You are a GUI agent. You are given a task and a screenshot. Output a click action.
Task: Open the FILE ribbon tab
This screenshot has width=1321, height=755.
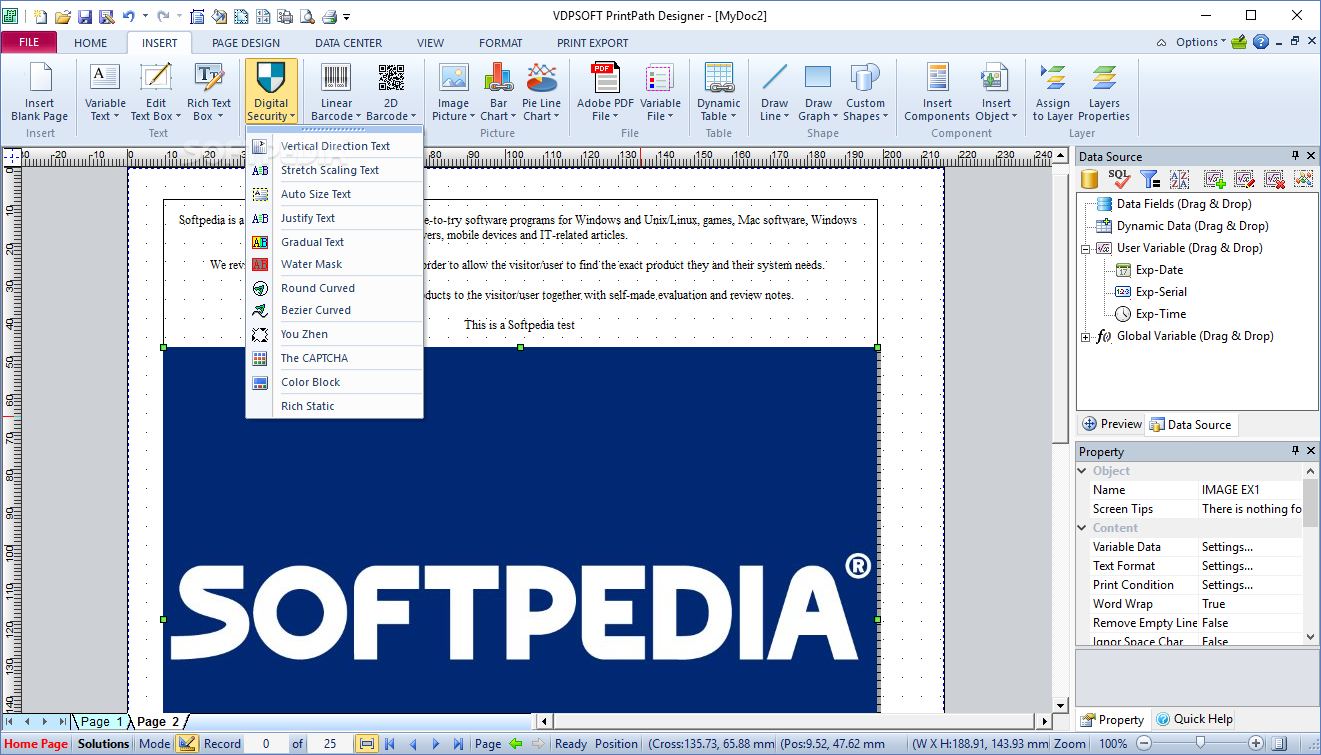[x=29, y=43]
